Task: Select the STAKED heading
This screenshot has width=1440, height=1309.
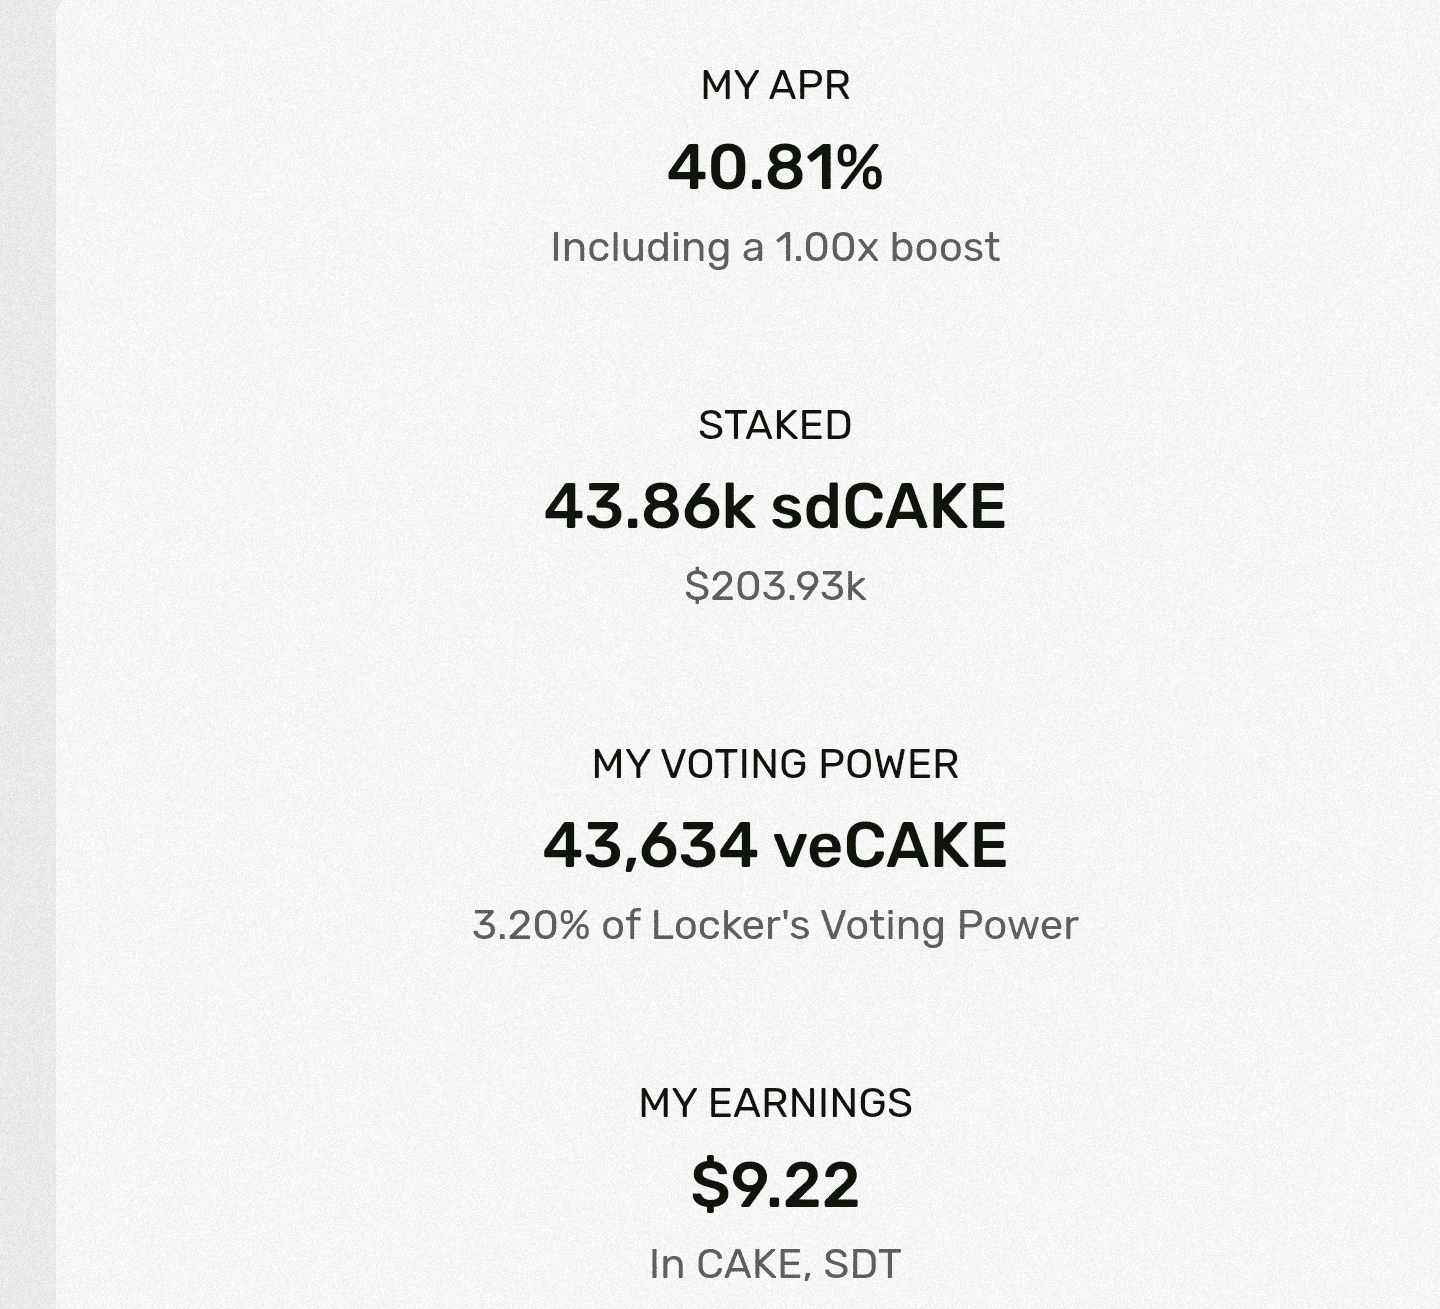Action: coord(775,425)
